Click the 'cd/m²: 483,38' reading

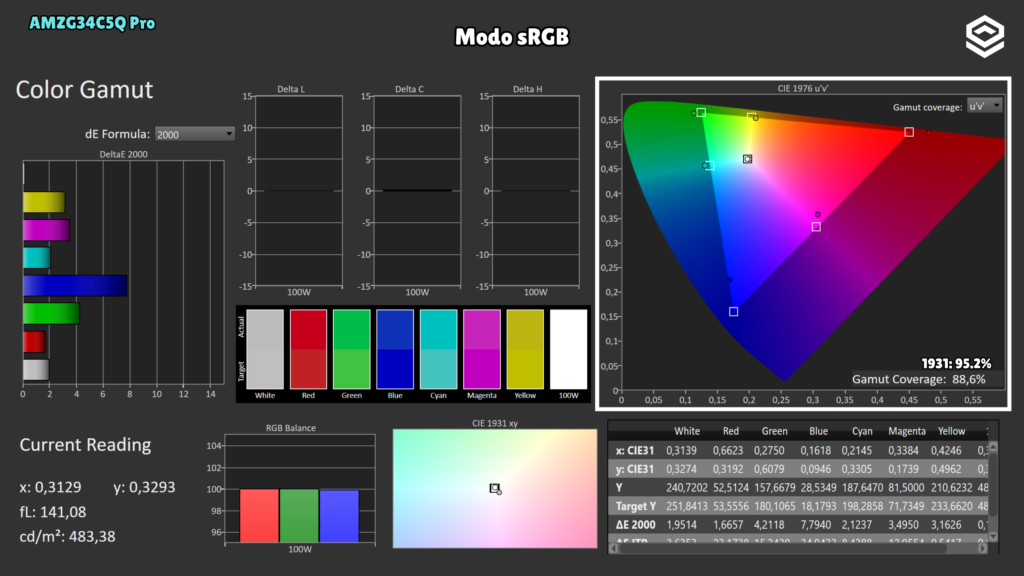pos(67,537)
